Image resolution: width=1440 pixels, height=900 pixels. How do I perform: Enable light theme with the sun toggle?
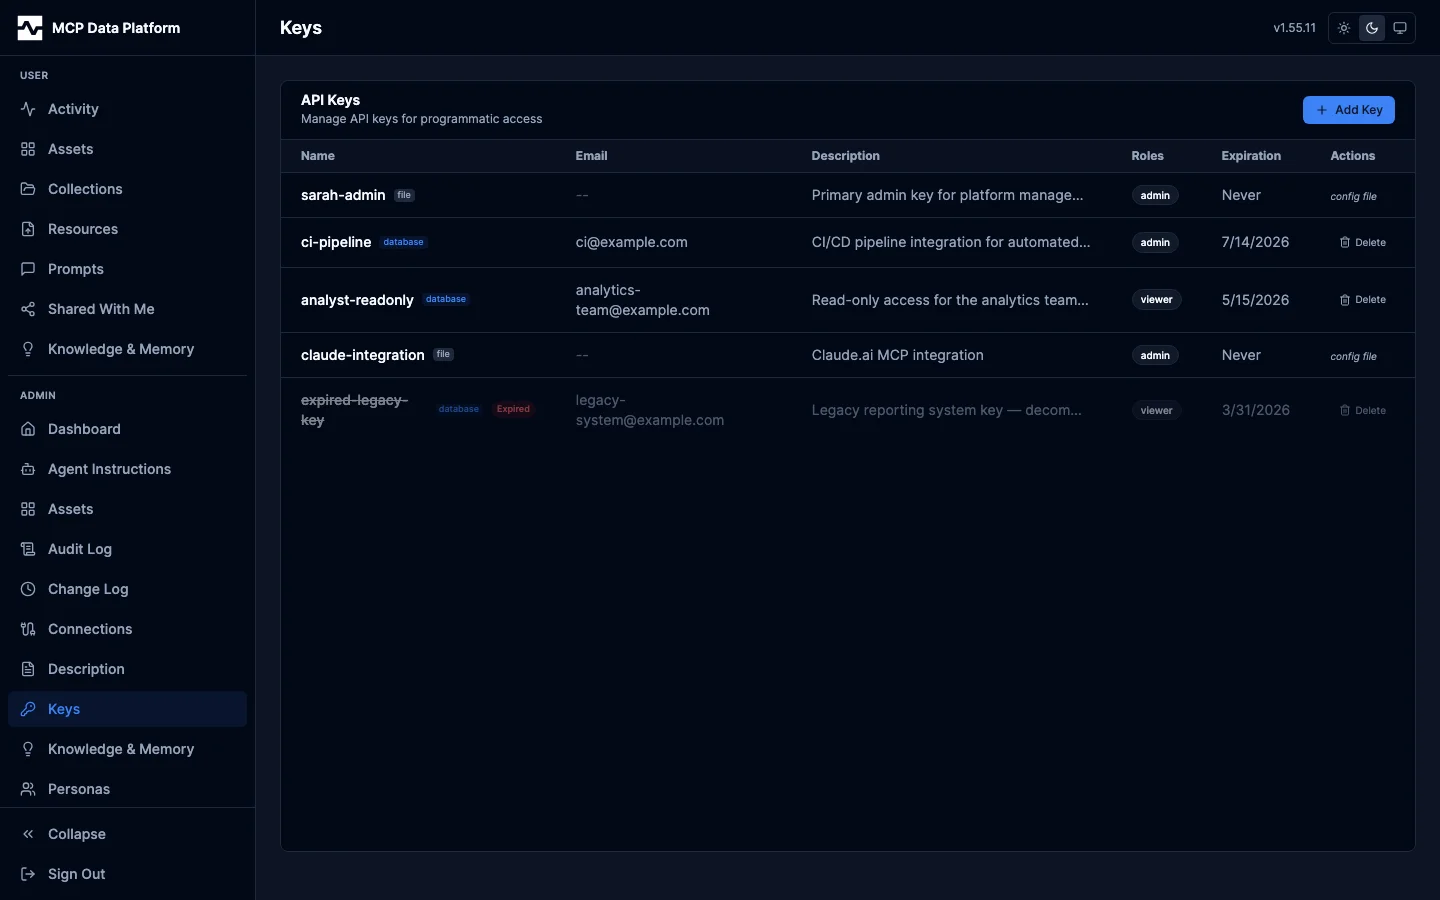click(1343, 27)
